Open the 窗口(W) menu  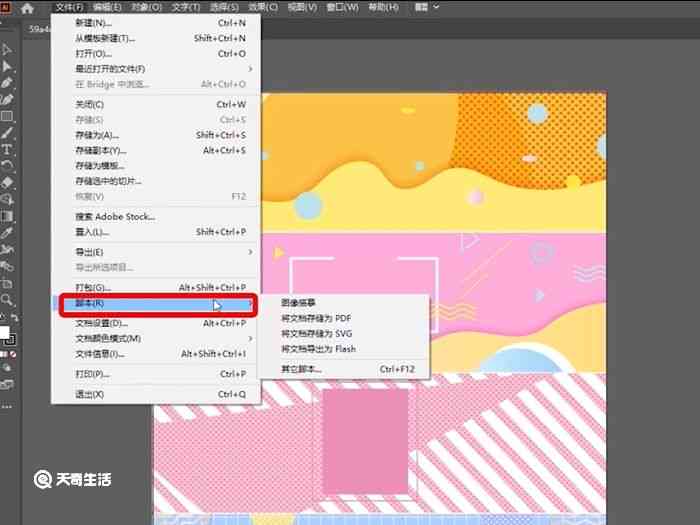(x=342, y=8)
